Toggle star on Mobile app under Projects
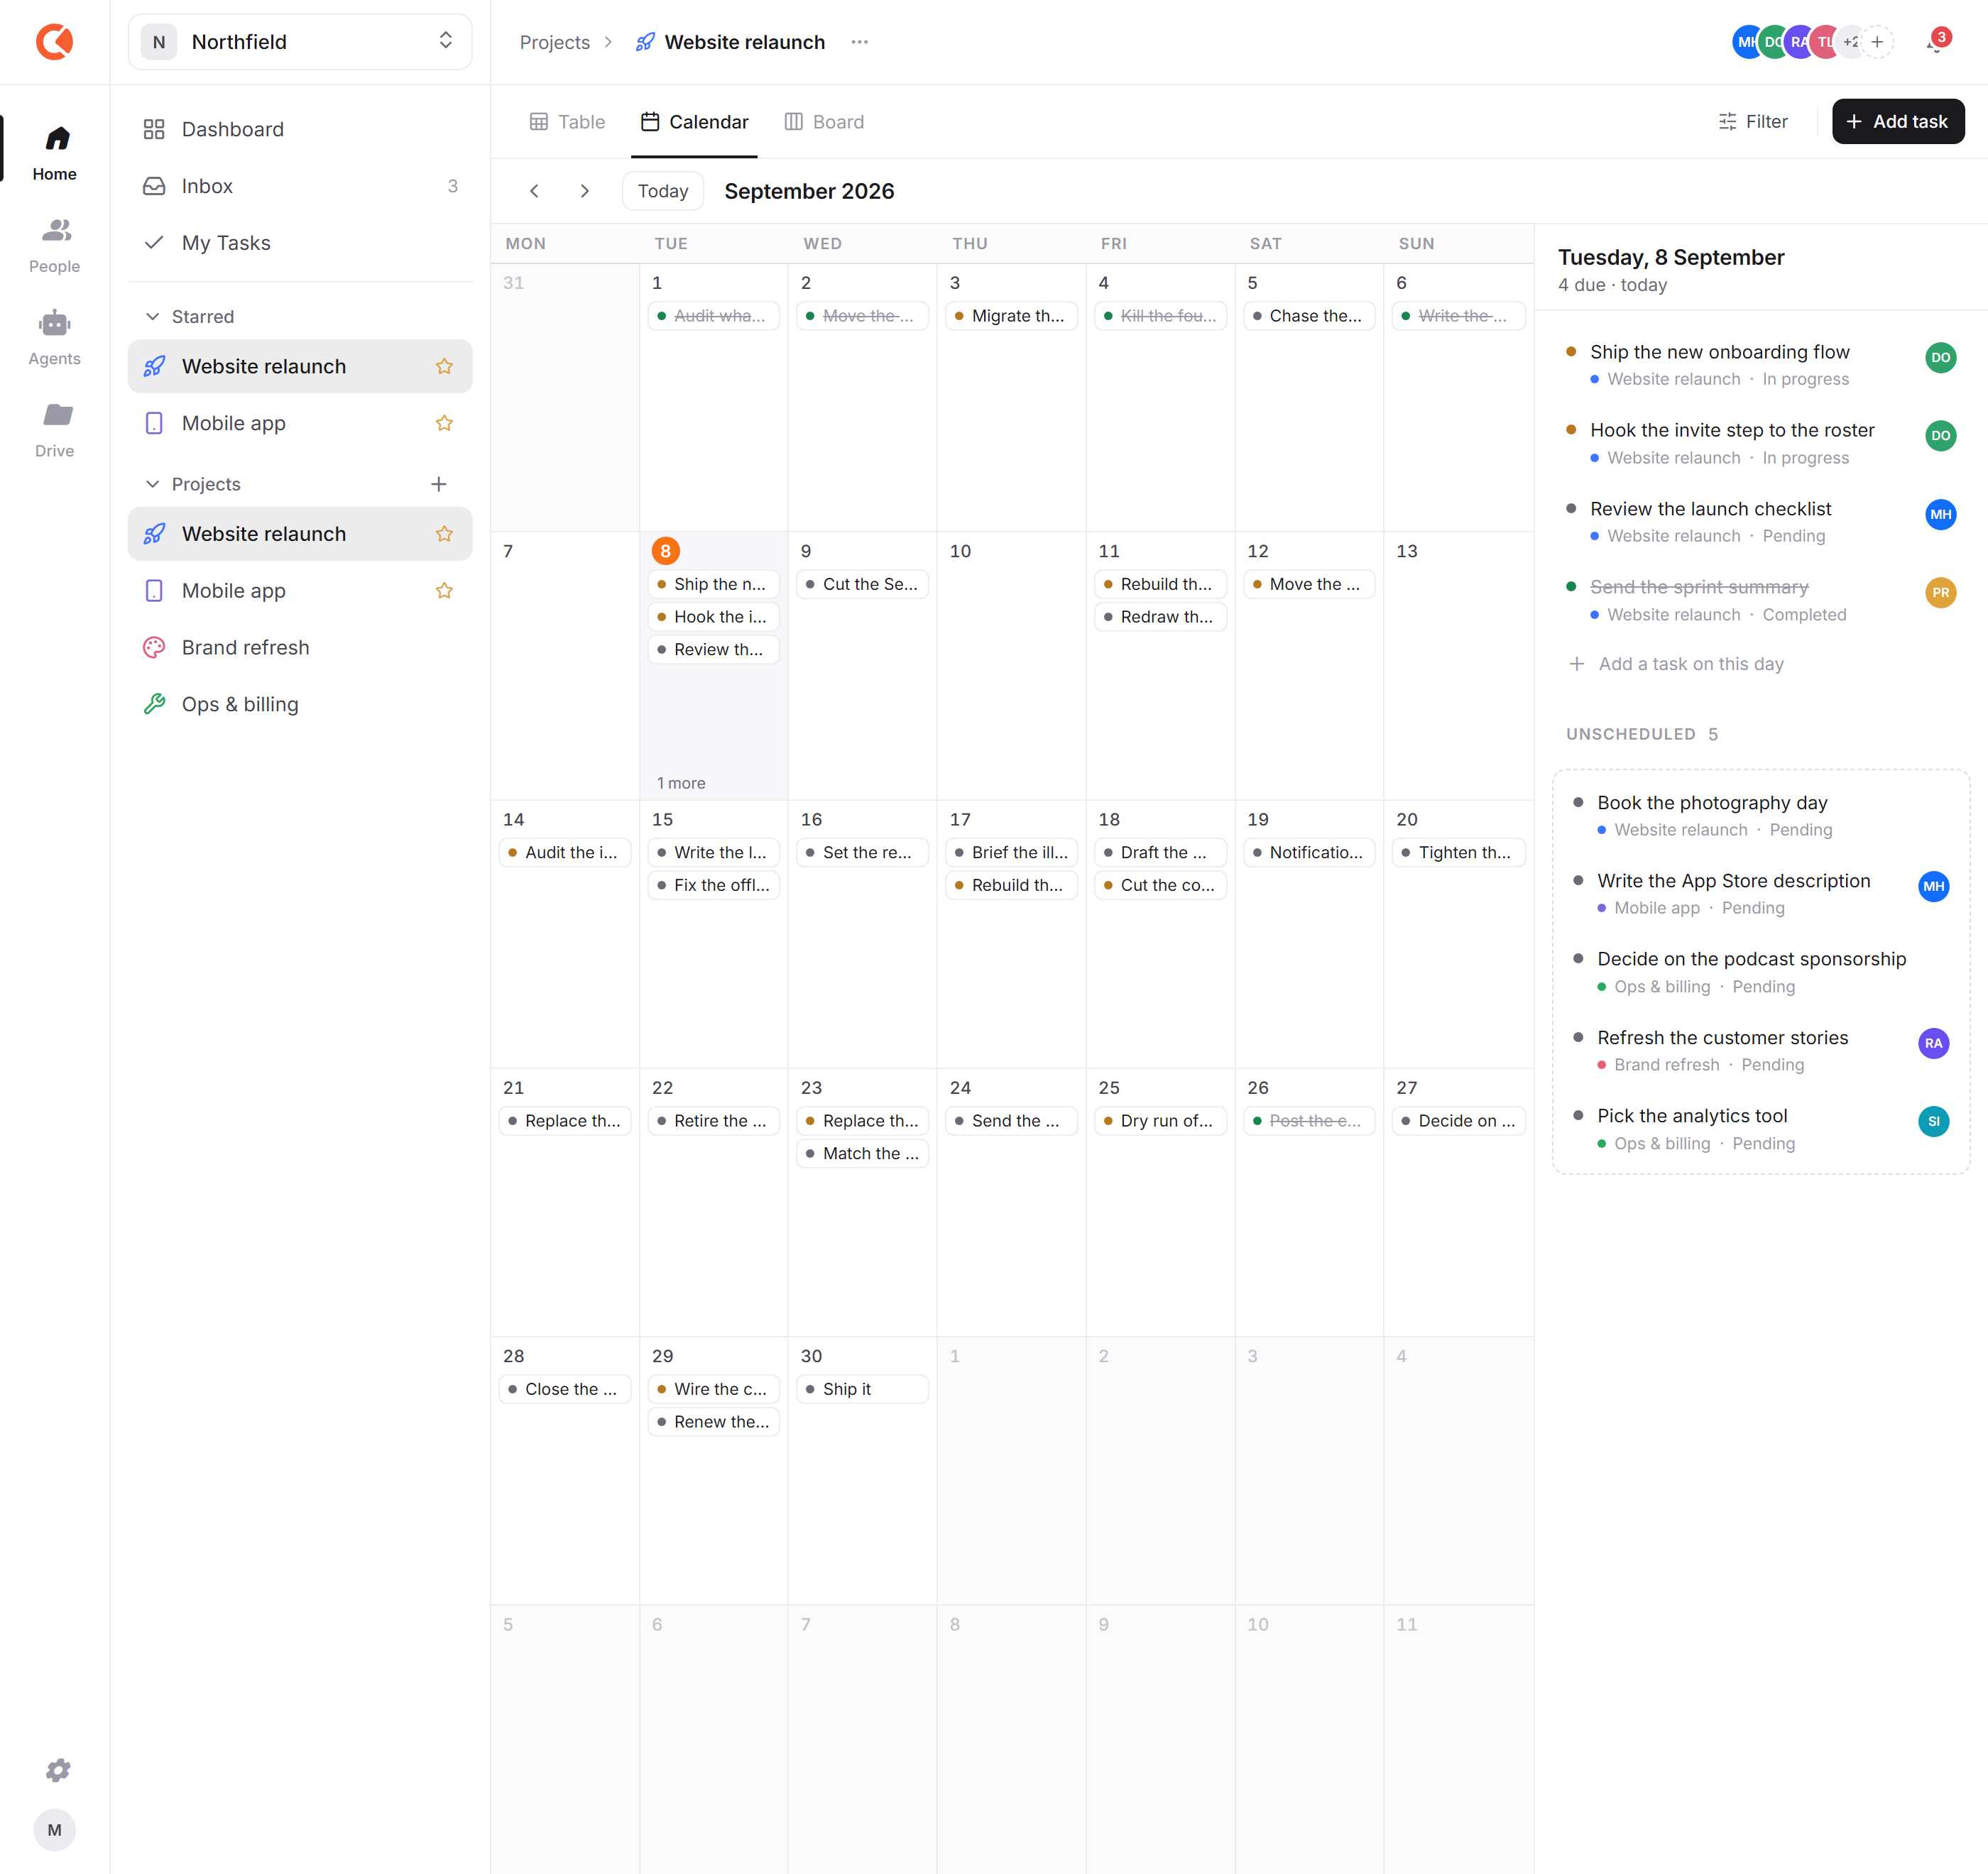The height and width of the screenshot is (1874, 1988). coord(444,591)
